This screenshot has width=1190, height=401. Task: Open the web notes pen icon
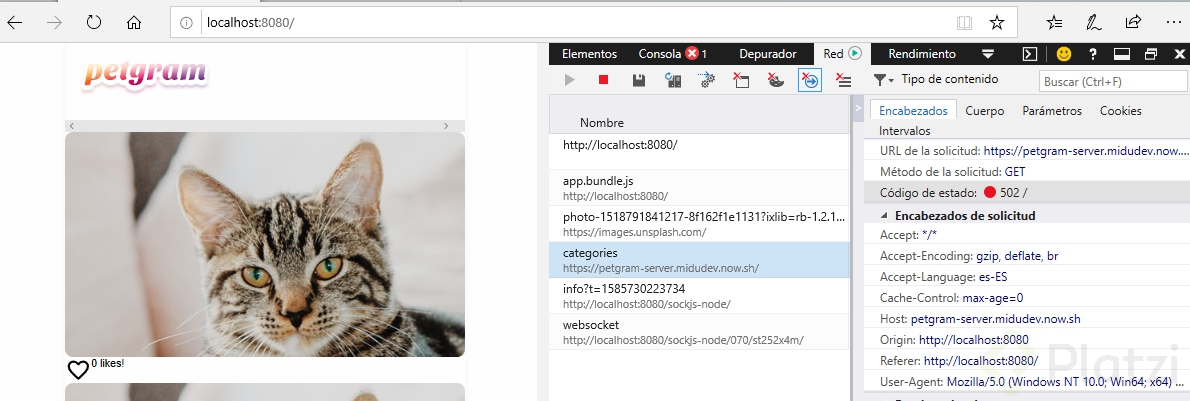click(1094, 23)
